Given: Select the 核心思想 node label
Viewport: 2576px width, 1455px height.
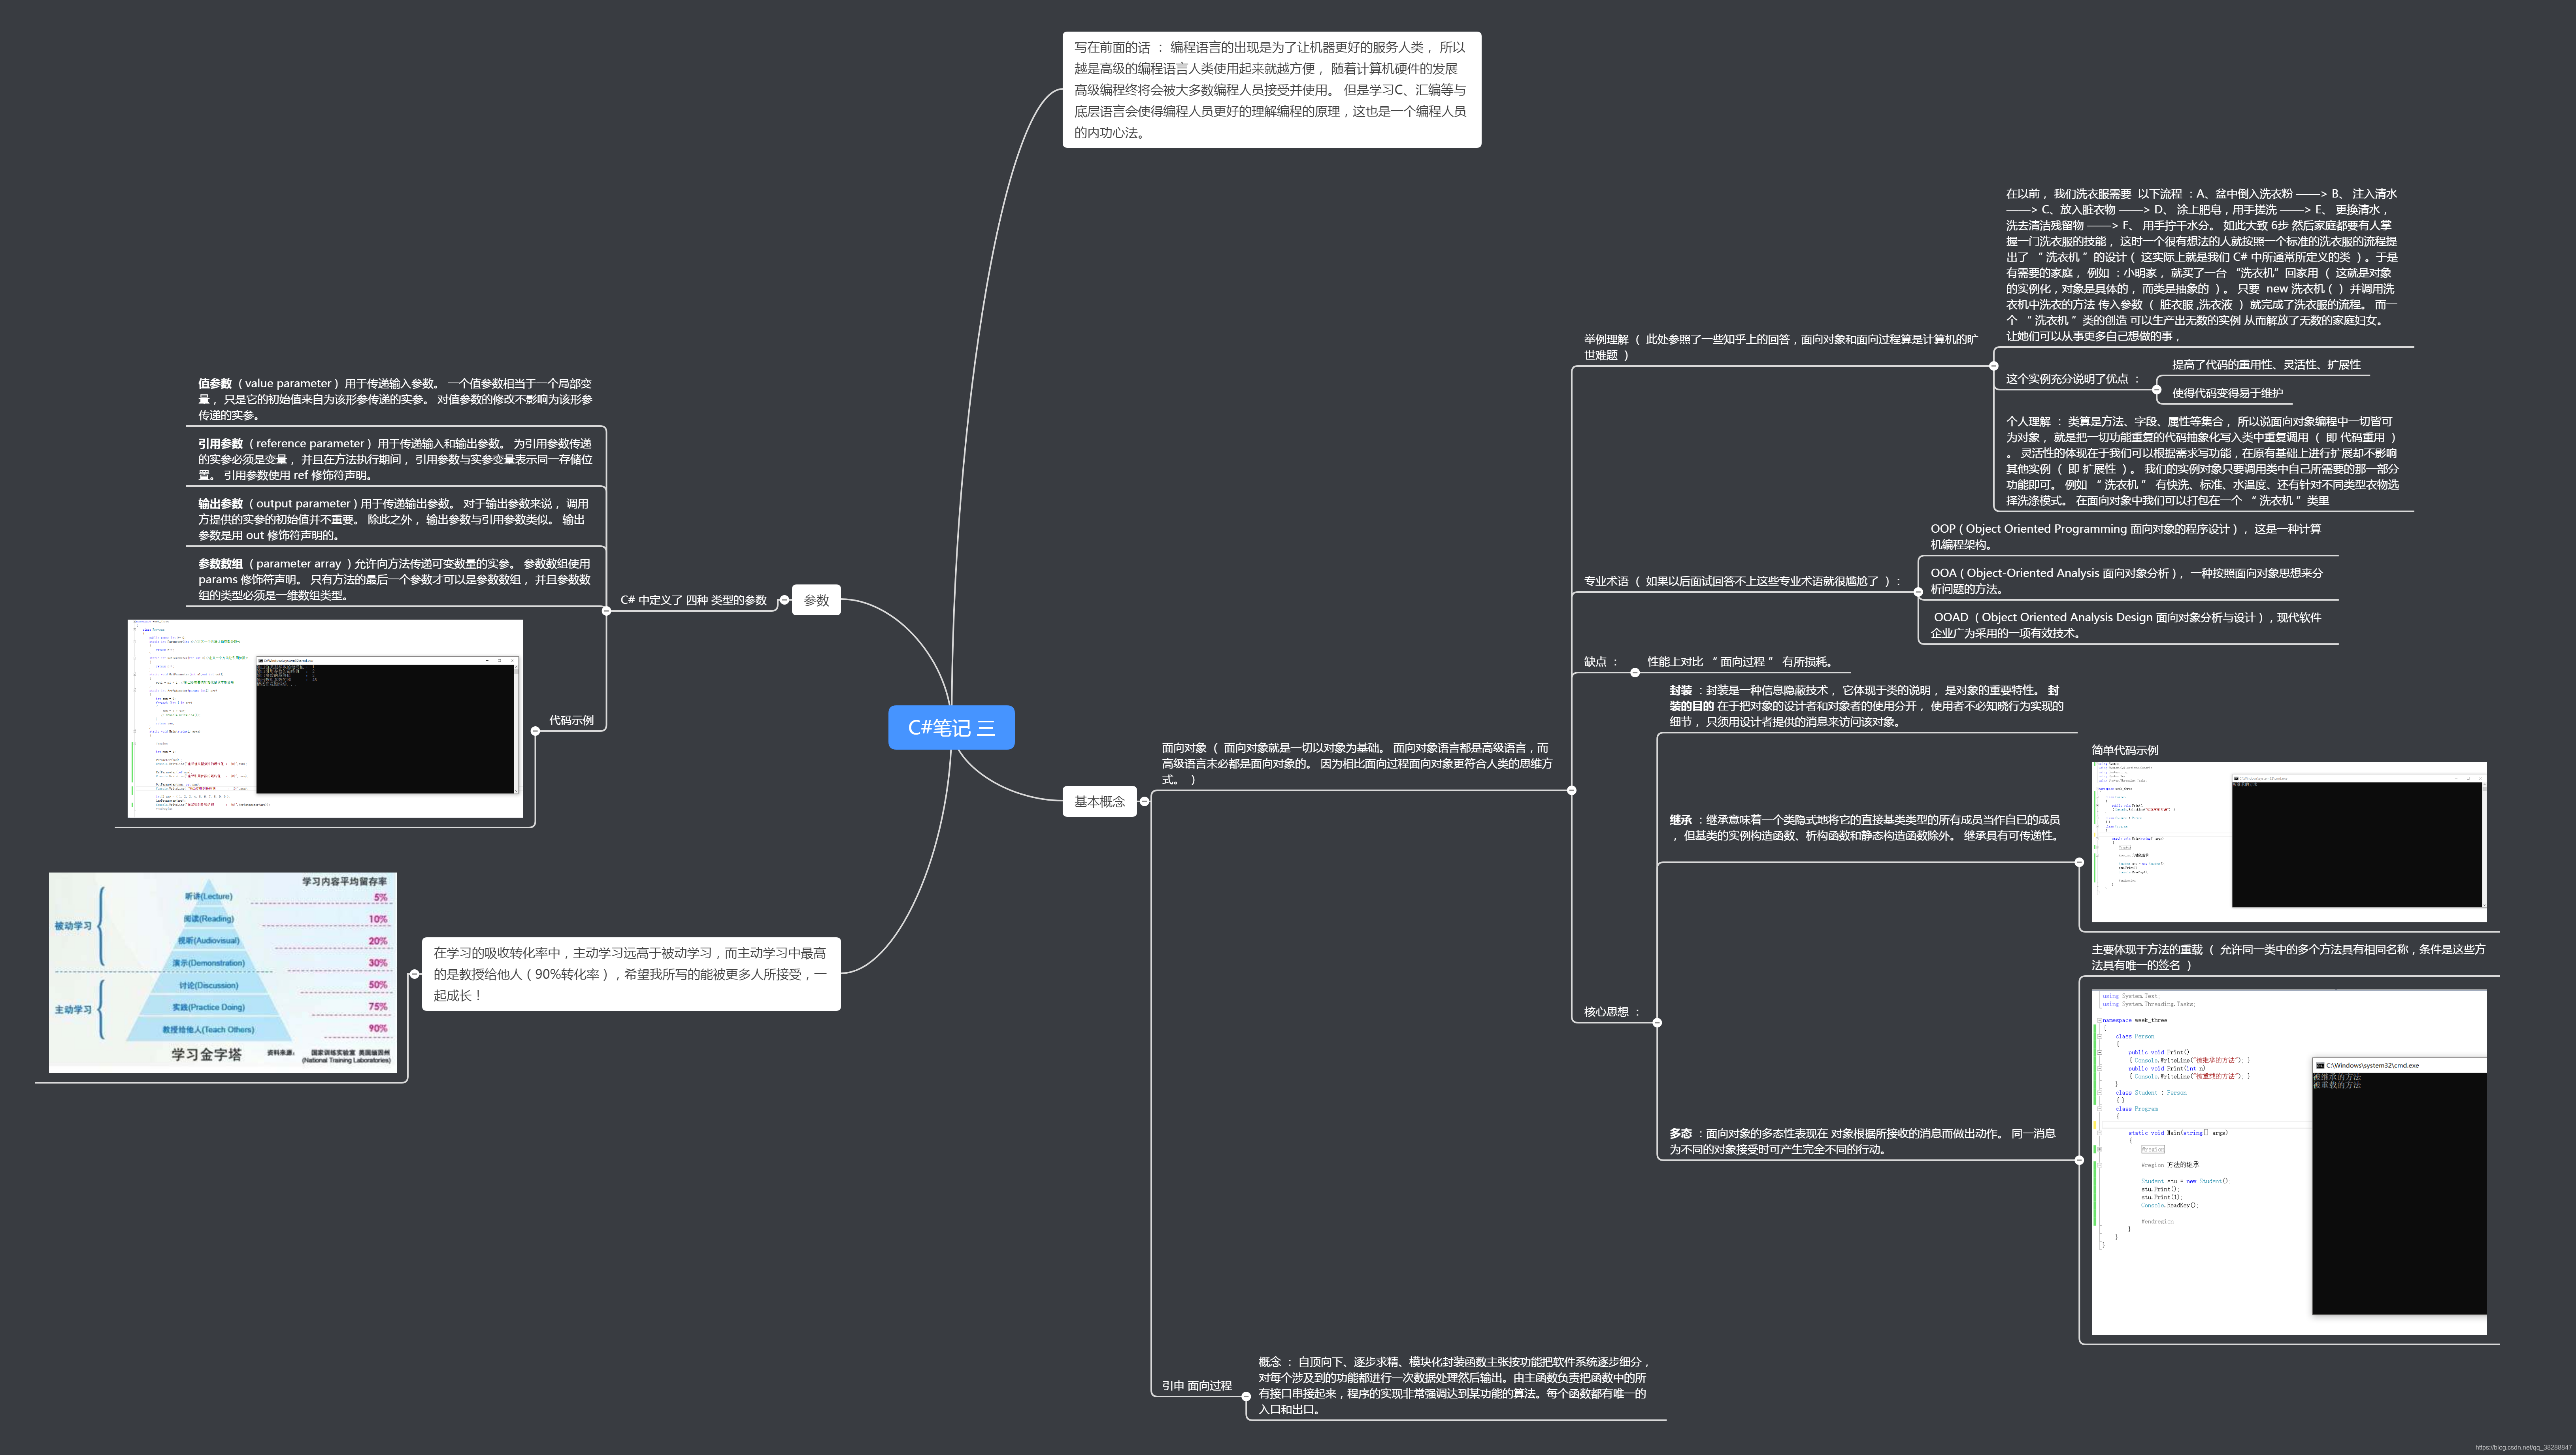Looking at the screenshot, I should click(1612, 1012).
